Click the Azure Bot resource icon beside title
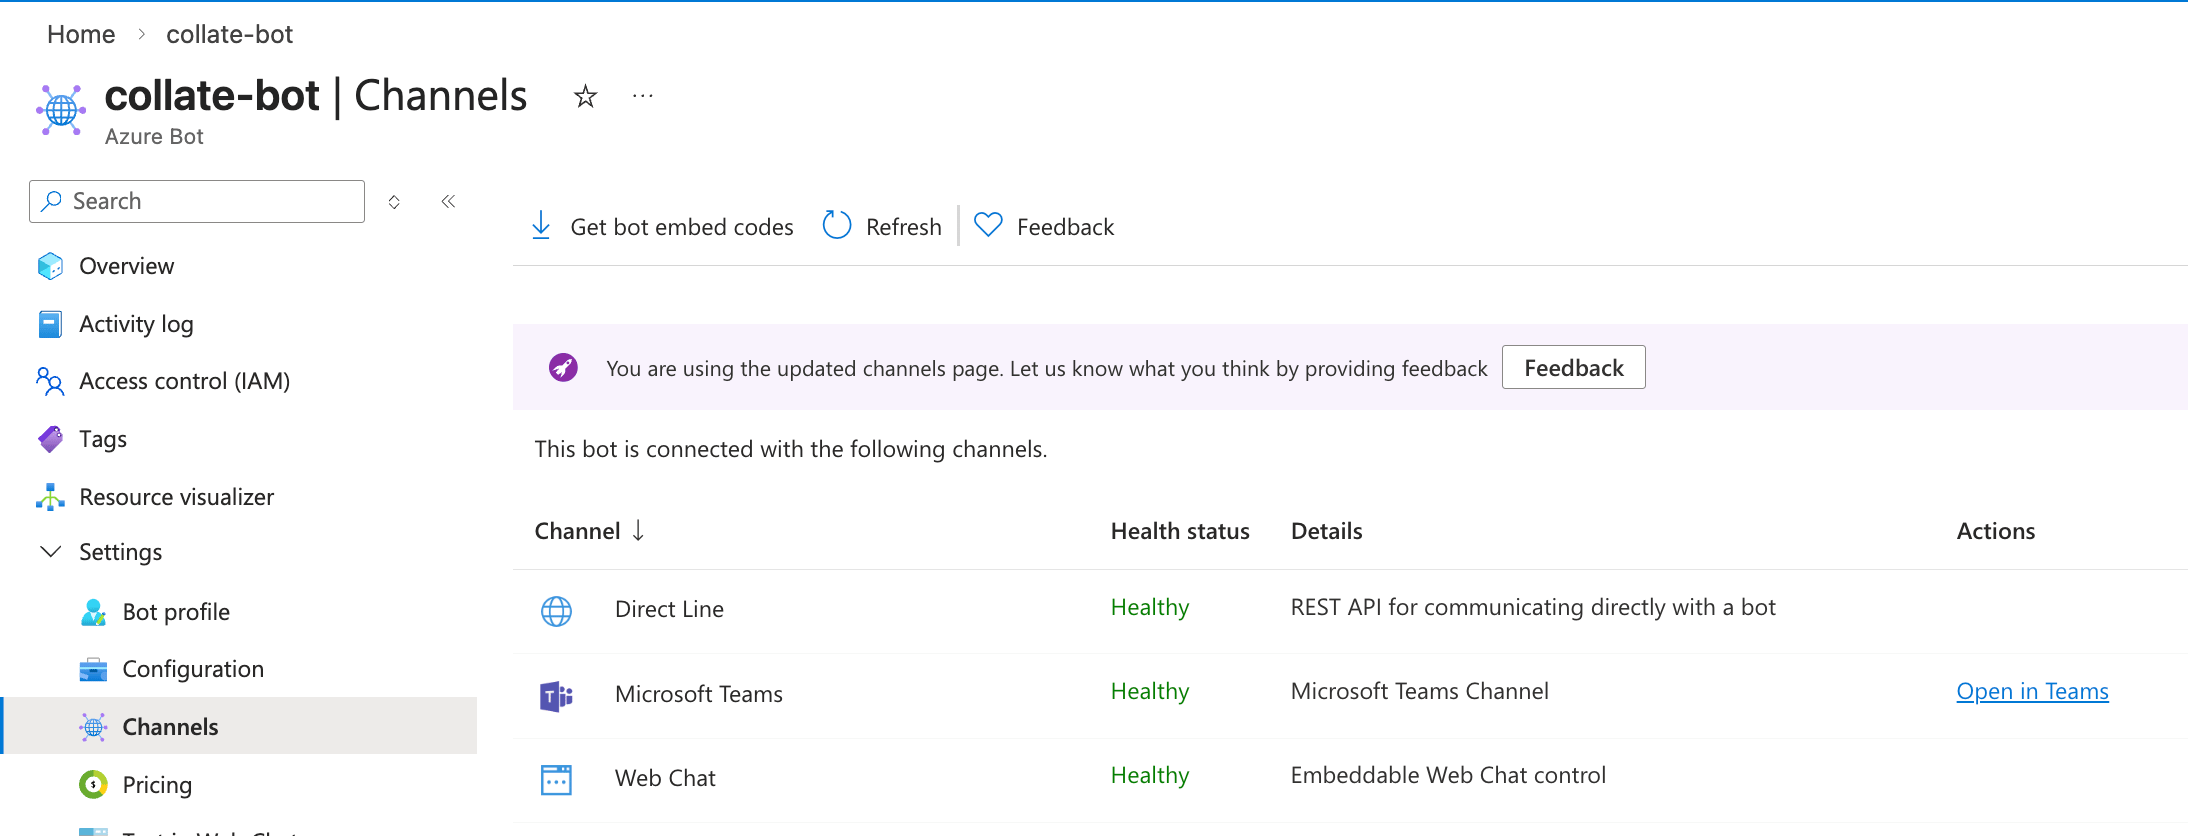2188x836 pixels. pyautogui.click(x=61, y=110)
